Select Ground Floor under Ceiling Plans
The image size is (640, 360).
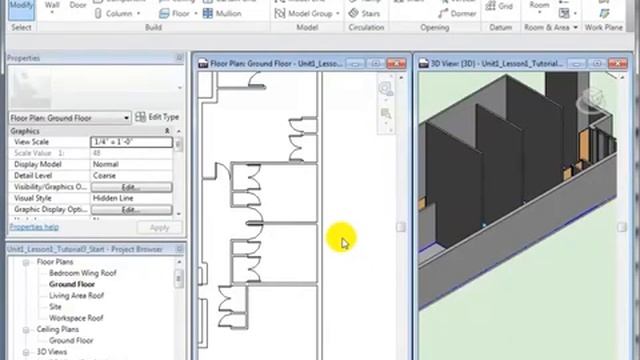point(71,340)
